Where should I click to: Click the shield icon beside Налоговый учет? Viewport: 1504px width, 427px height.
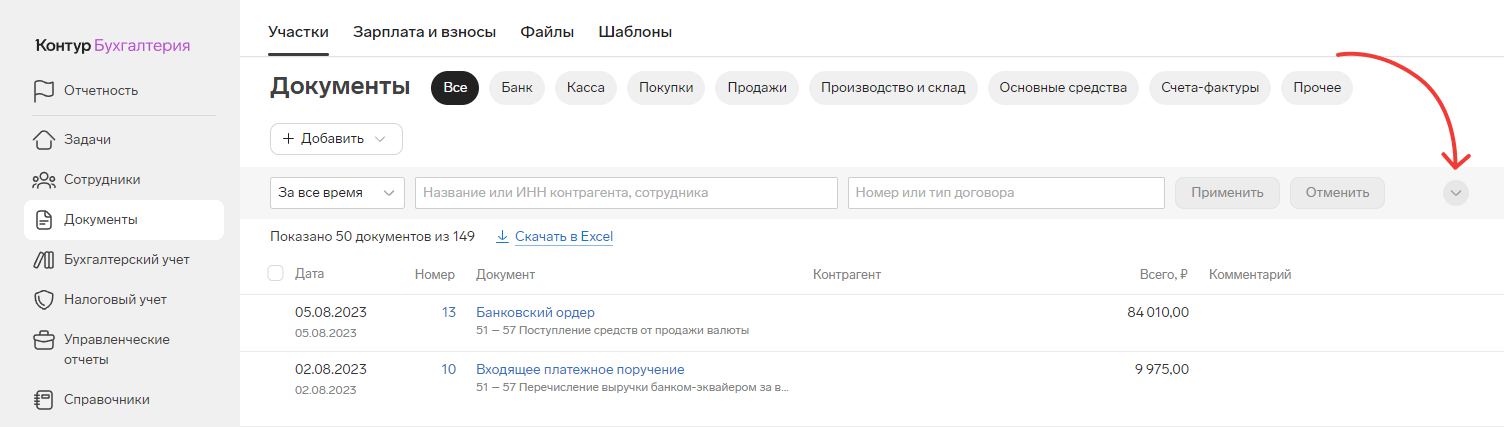point(43,299)
